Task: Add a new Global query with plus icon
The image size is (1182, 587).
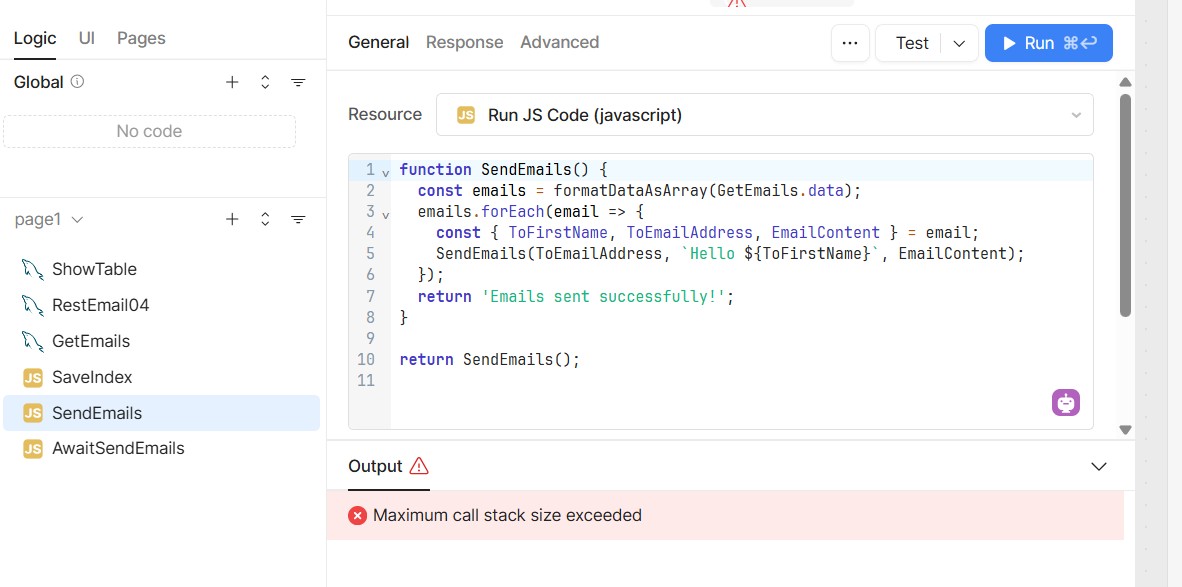Action: 232,83
